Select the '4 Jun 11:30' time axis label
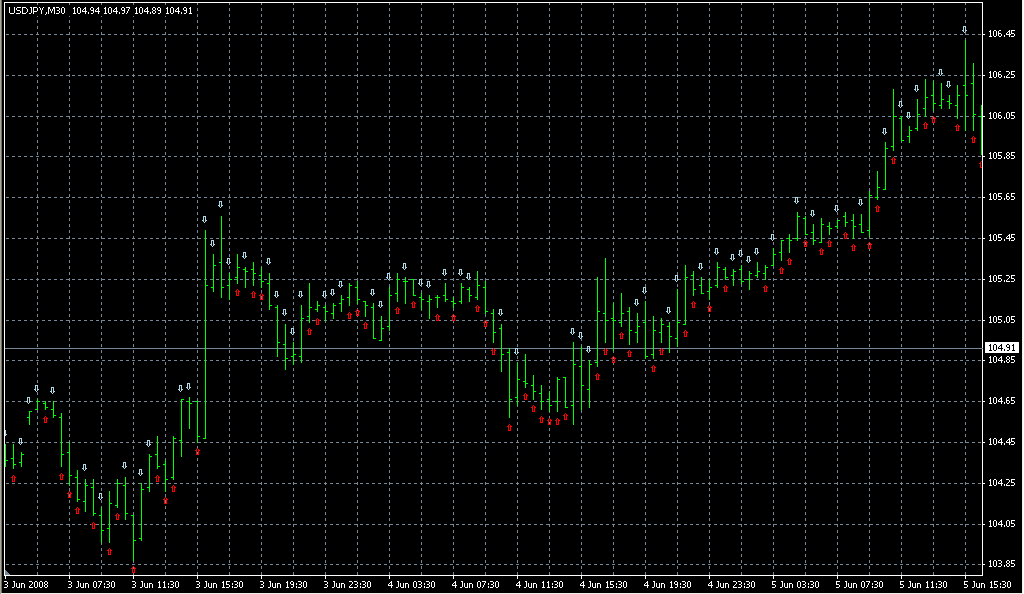This screenshot has height=594, width=1024. click(539, 584)
